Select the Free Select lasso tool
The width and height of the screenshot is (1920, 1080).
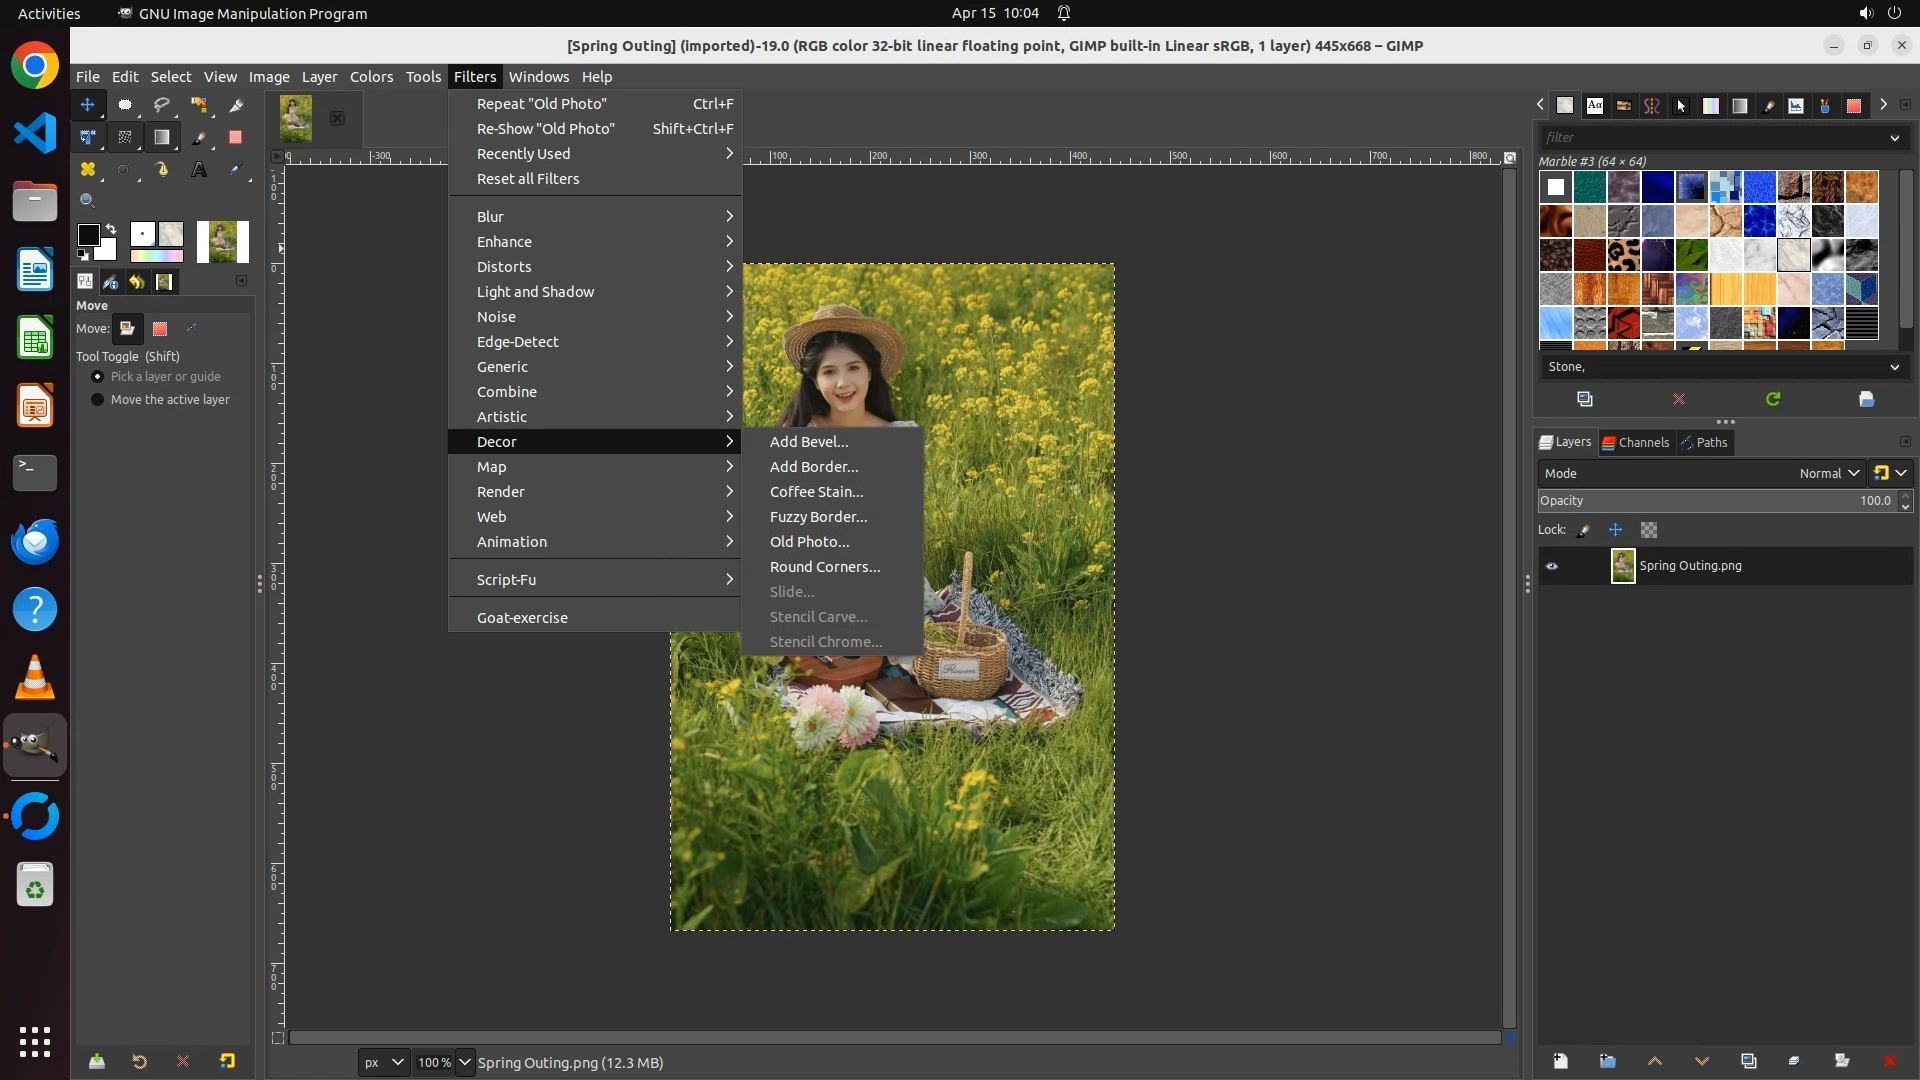[x=162, y=104]
